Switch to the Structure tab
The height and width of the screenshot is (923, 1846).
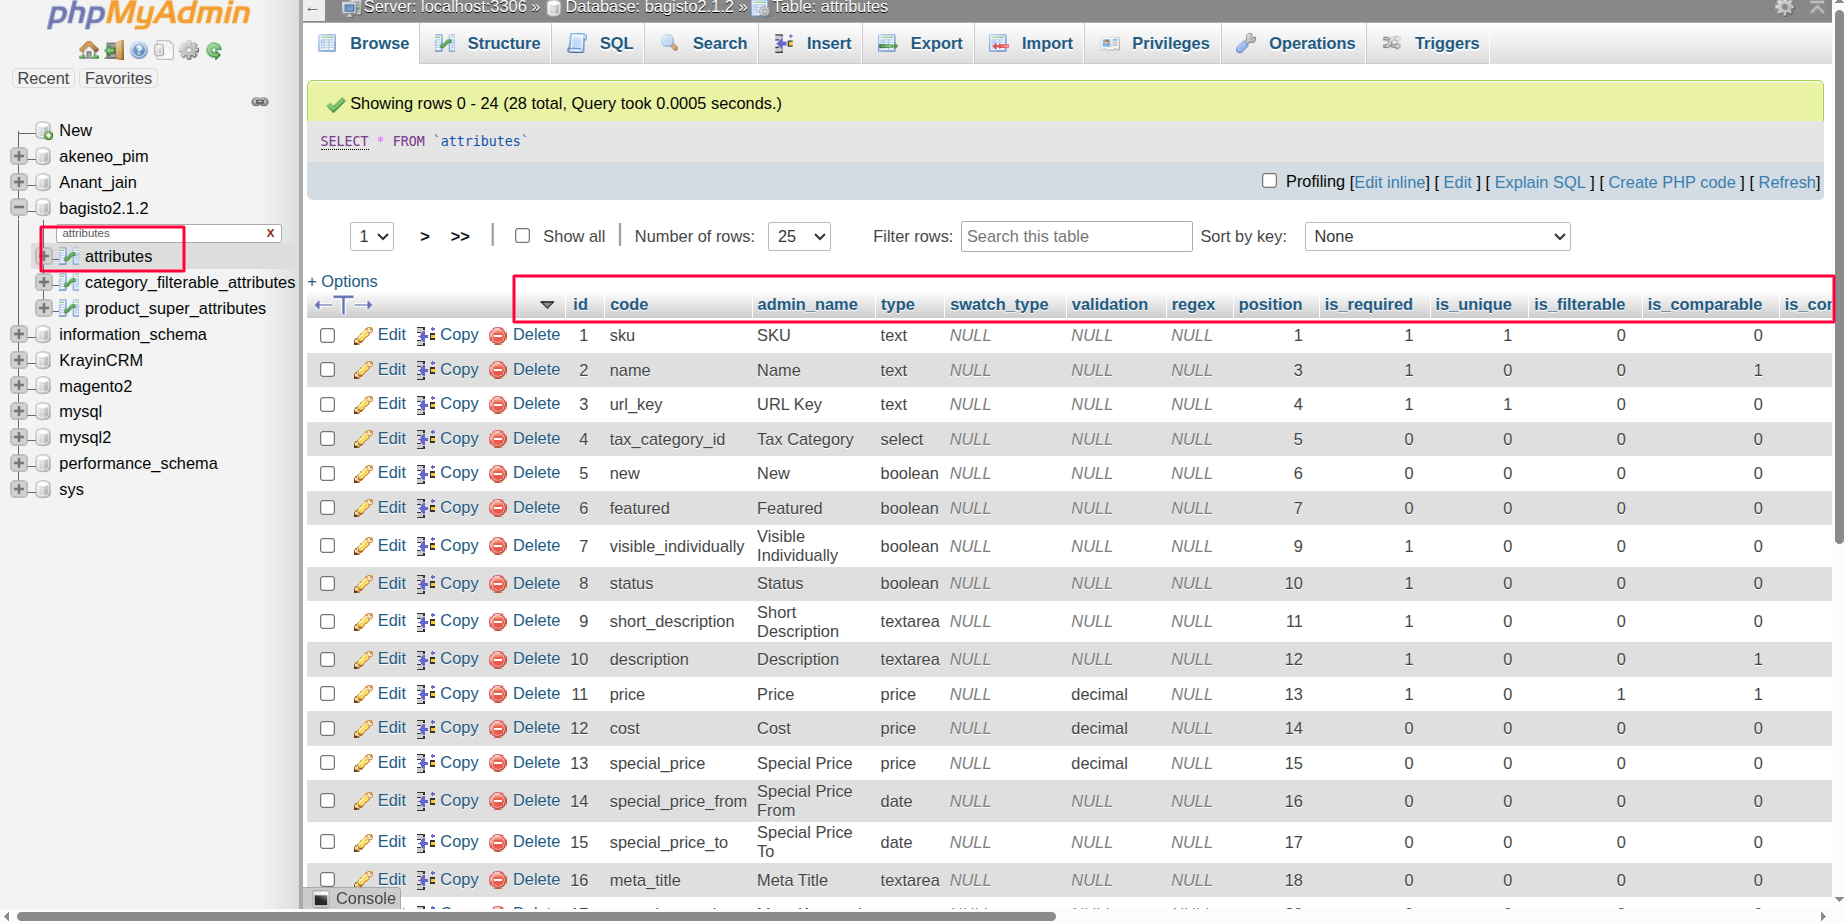pyautogui.click(x=487, y=43)
